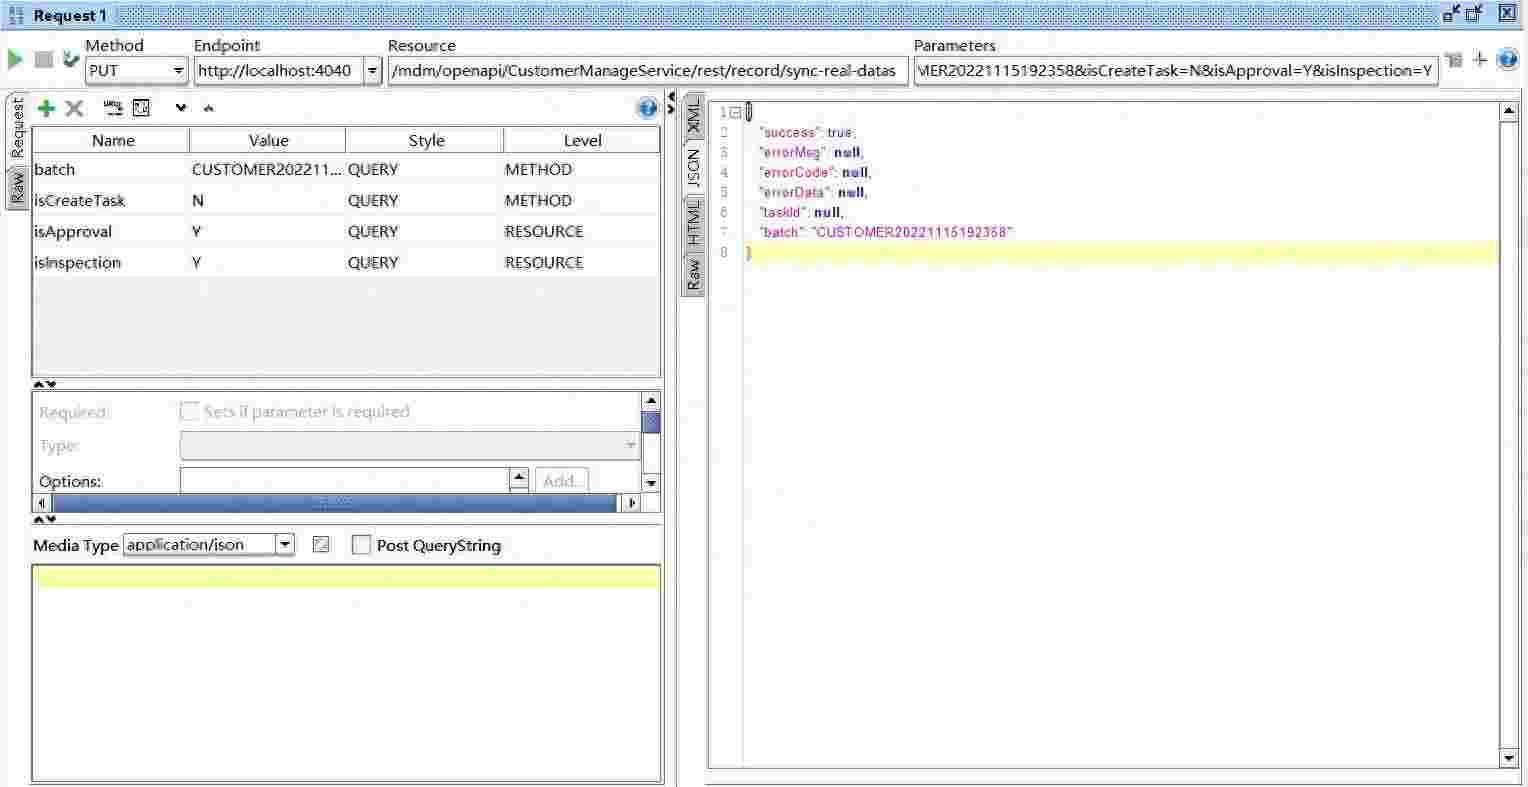The image size is (1528, 787).
Task: Collapse the JSON node on line 1
Action: [736, 113]
